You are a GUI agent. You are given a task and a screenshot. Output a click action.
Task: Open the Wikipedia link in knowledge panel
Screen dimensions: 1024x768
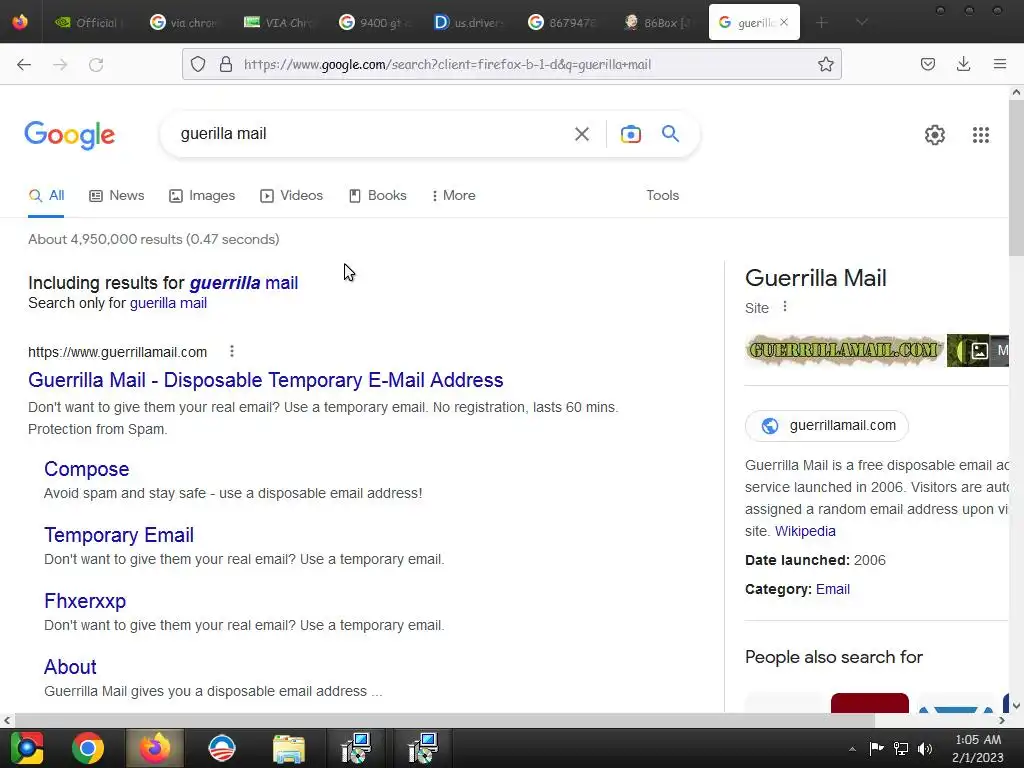coord(805,531)
